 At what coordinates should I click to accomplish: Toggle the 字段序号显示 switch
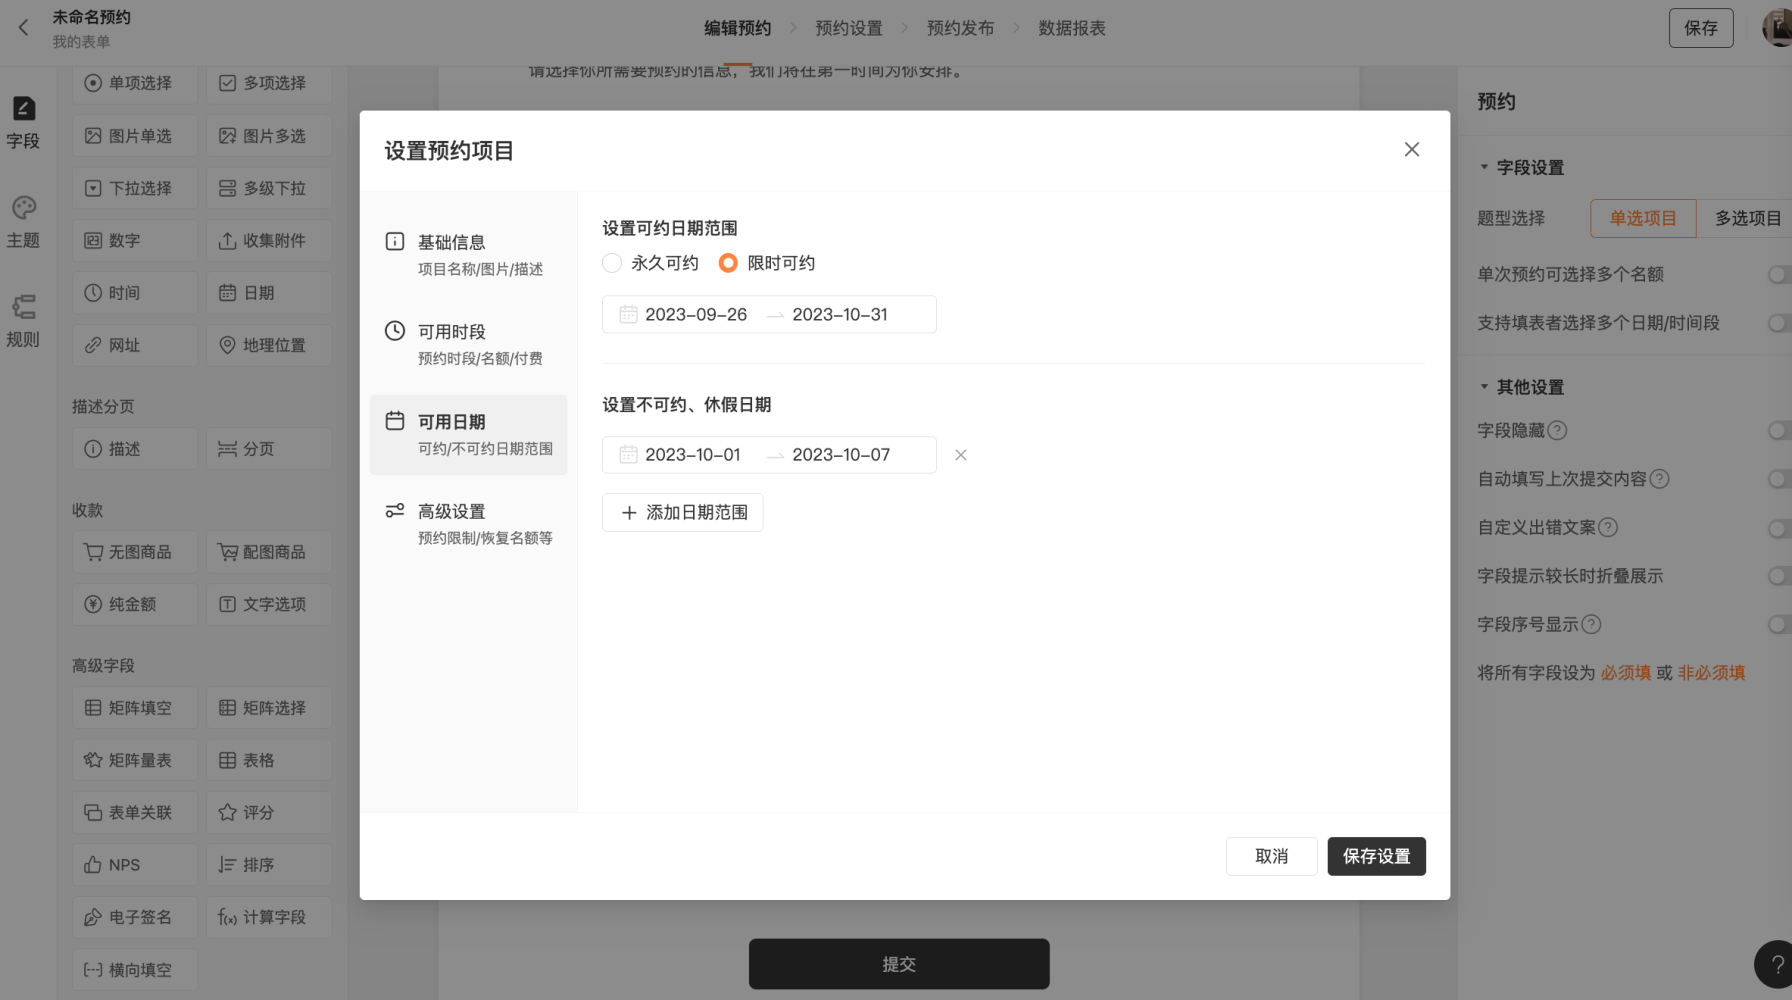point(1779,624)
